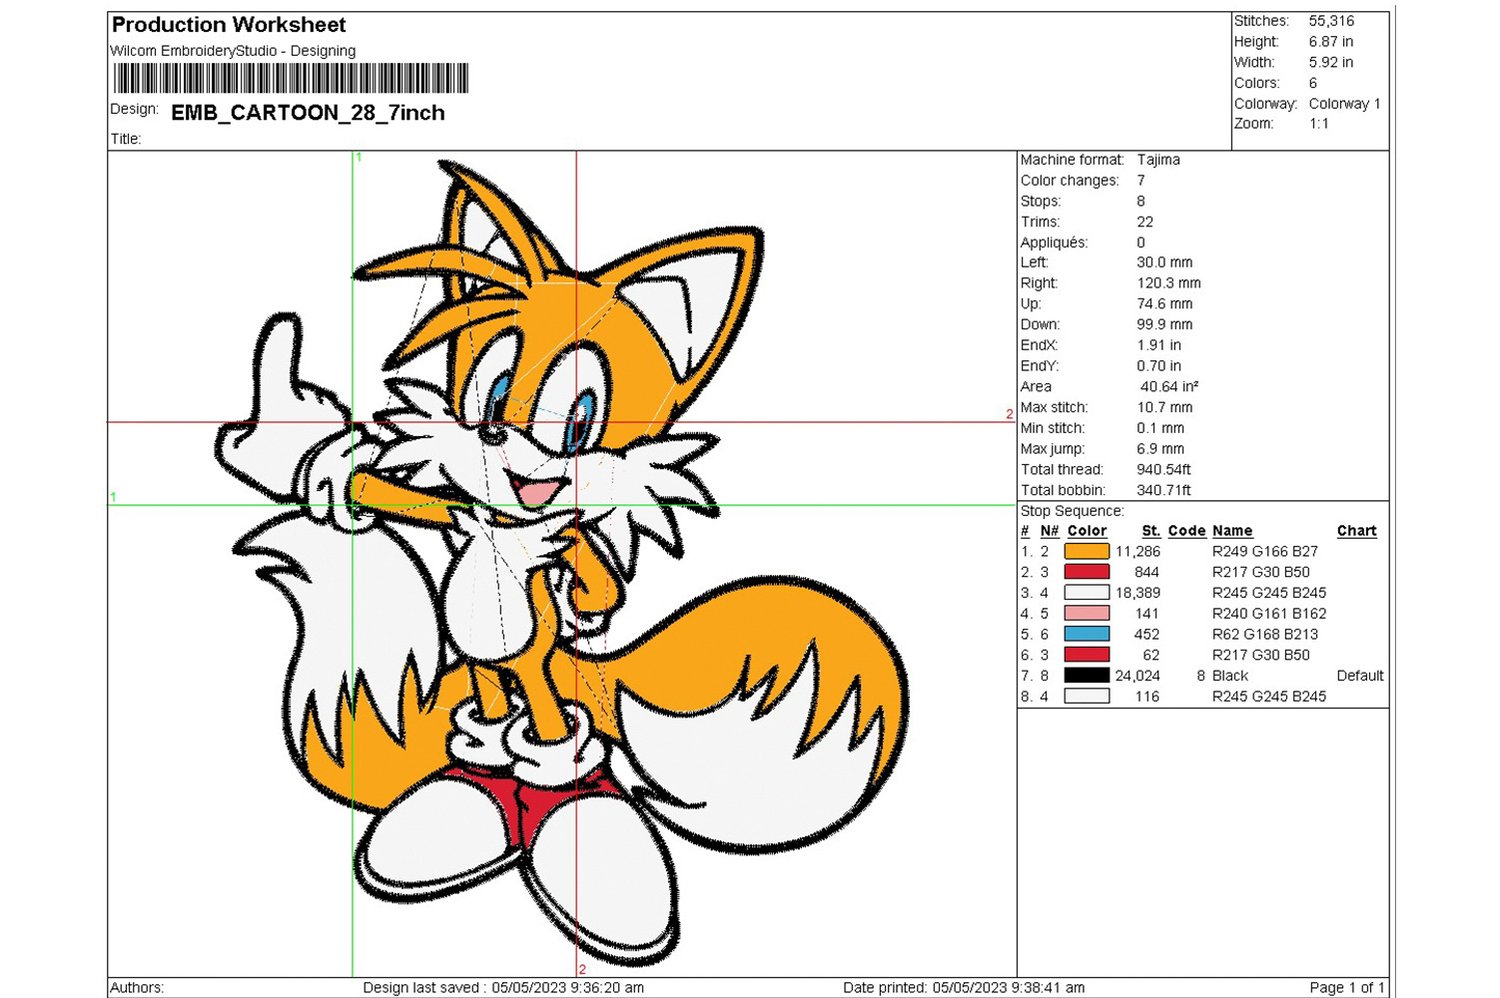Click the "Code" column header

pos(1187,531)
